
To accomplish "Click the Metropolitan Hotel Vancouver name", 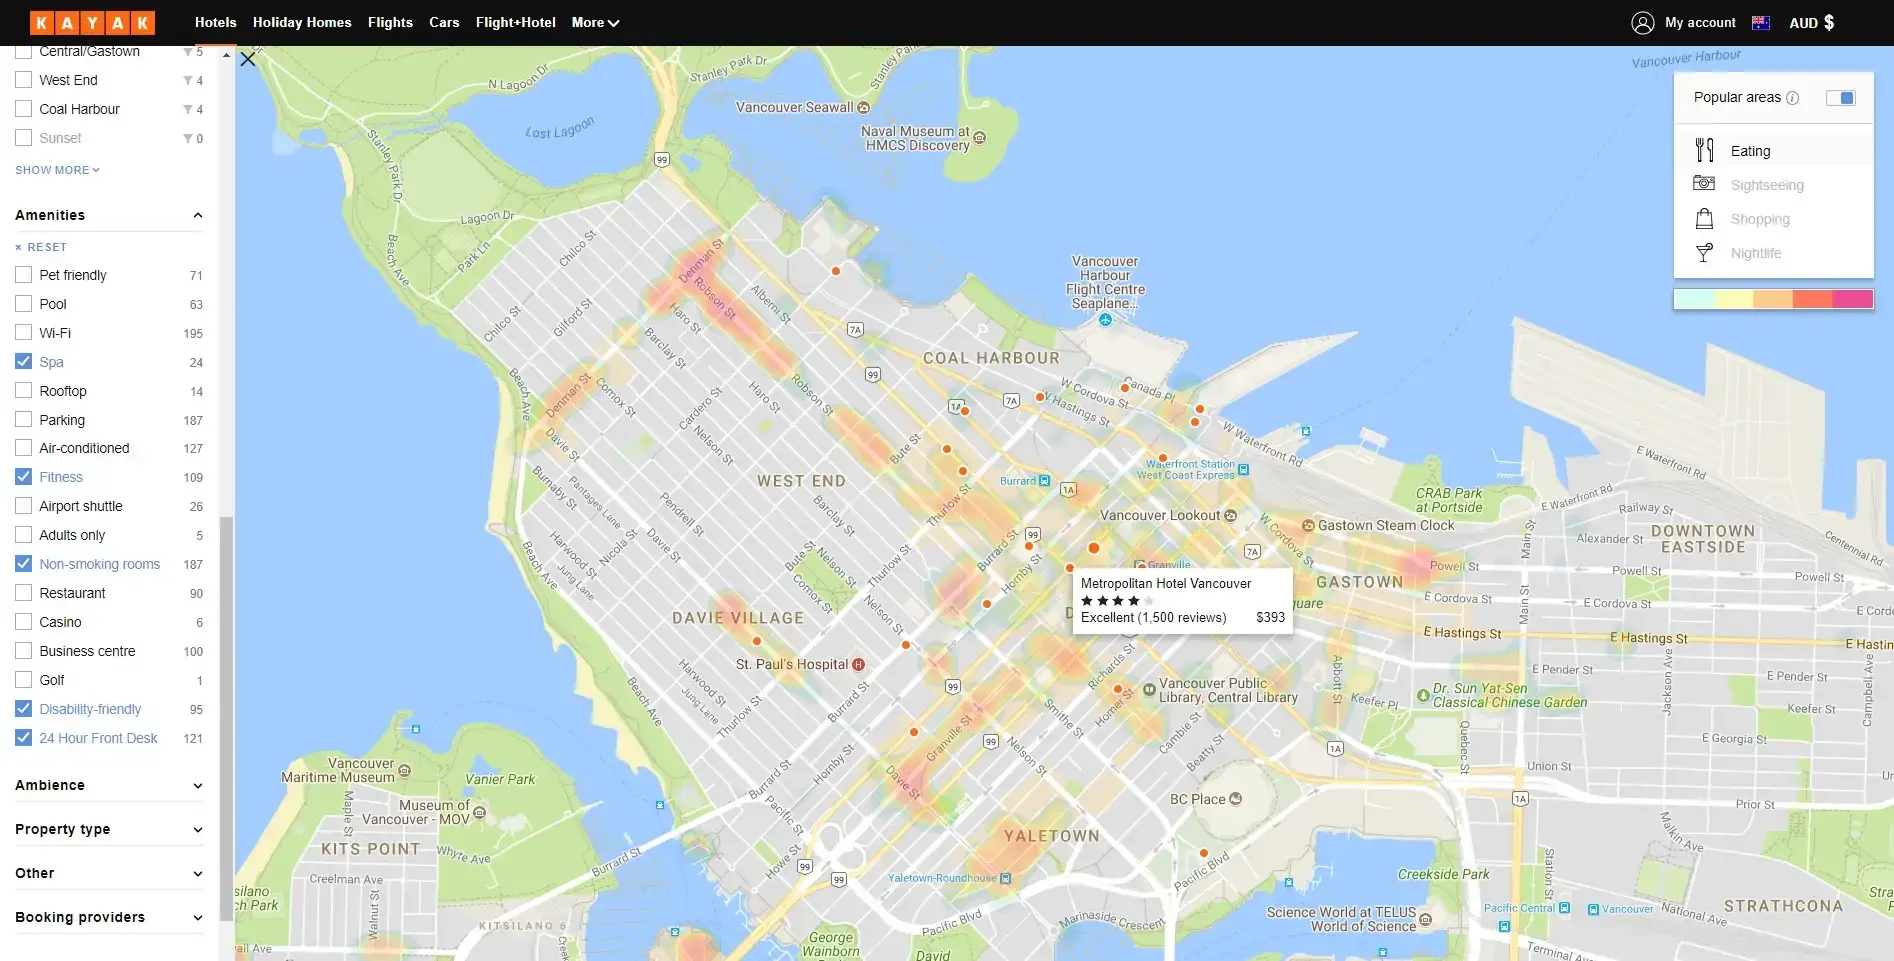I will point(1165,583).
